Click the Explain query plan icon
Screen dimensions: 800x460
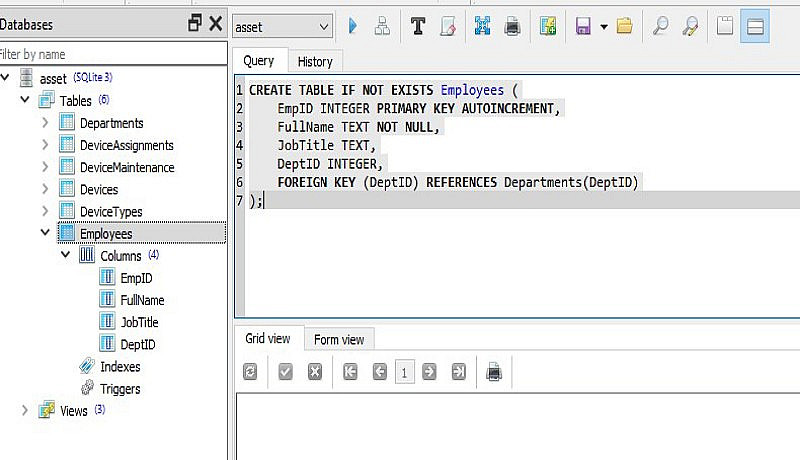(382, 25)
